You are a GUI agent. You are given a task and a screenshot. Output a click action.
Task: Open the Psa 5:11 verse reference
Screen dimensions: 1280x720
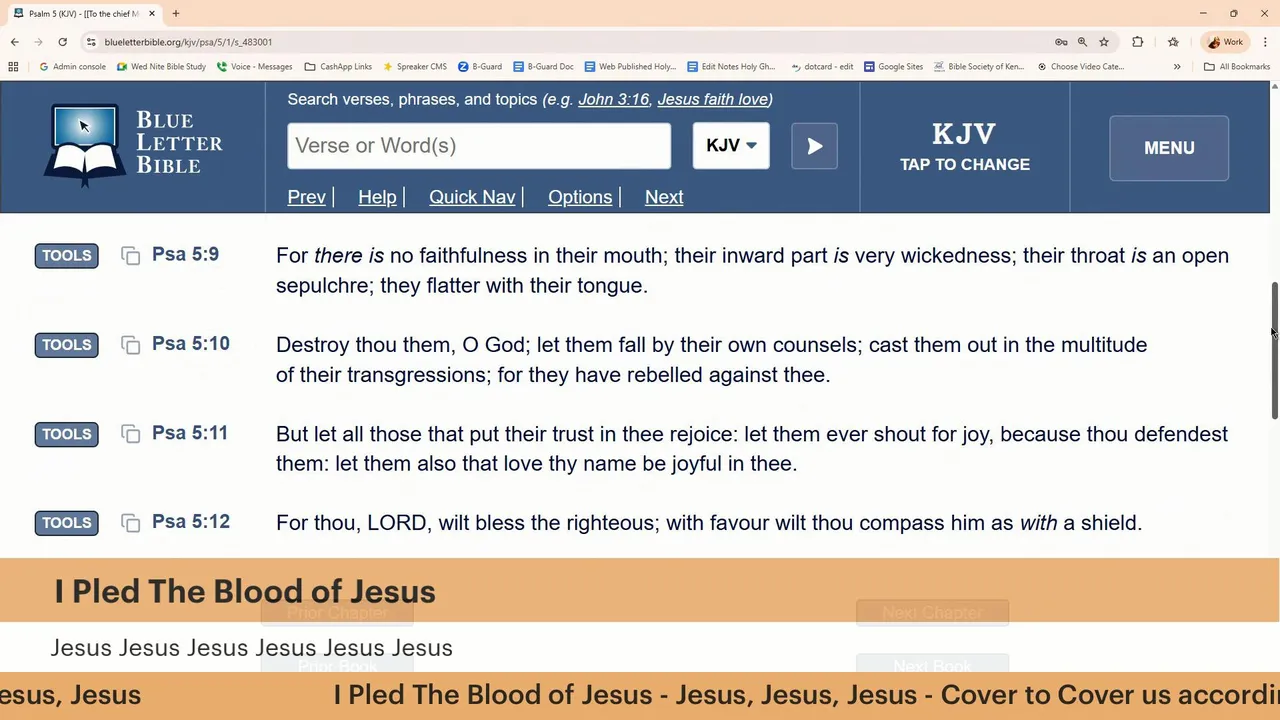(190, 432)
